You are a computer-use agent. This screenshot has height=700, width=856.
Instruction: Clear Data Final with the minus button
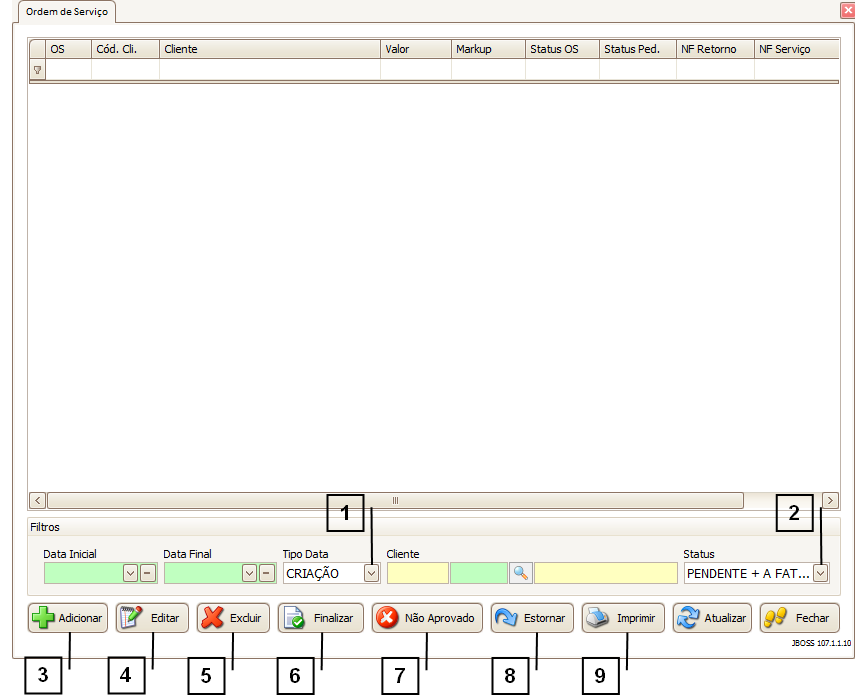(x=267, y=573)
